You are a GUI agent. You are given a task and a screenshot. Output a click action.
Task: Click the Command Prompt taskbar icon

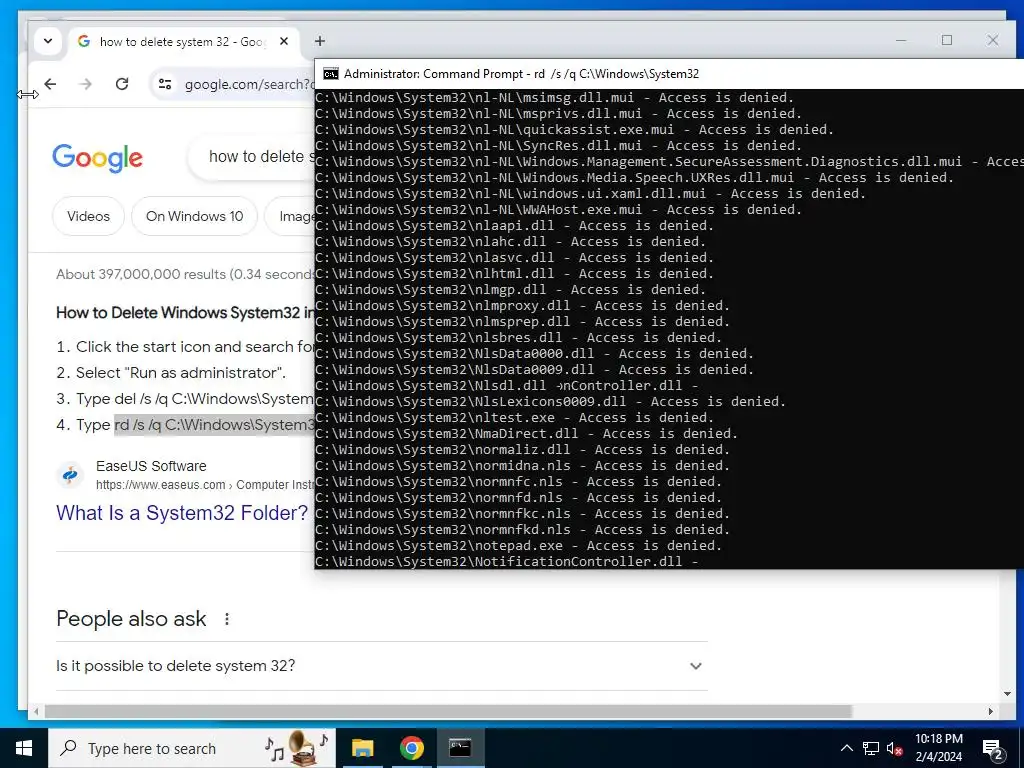click(460, 748)
